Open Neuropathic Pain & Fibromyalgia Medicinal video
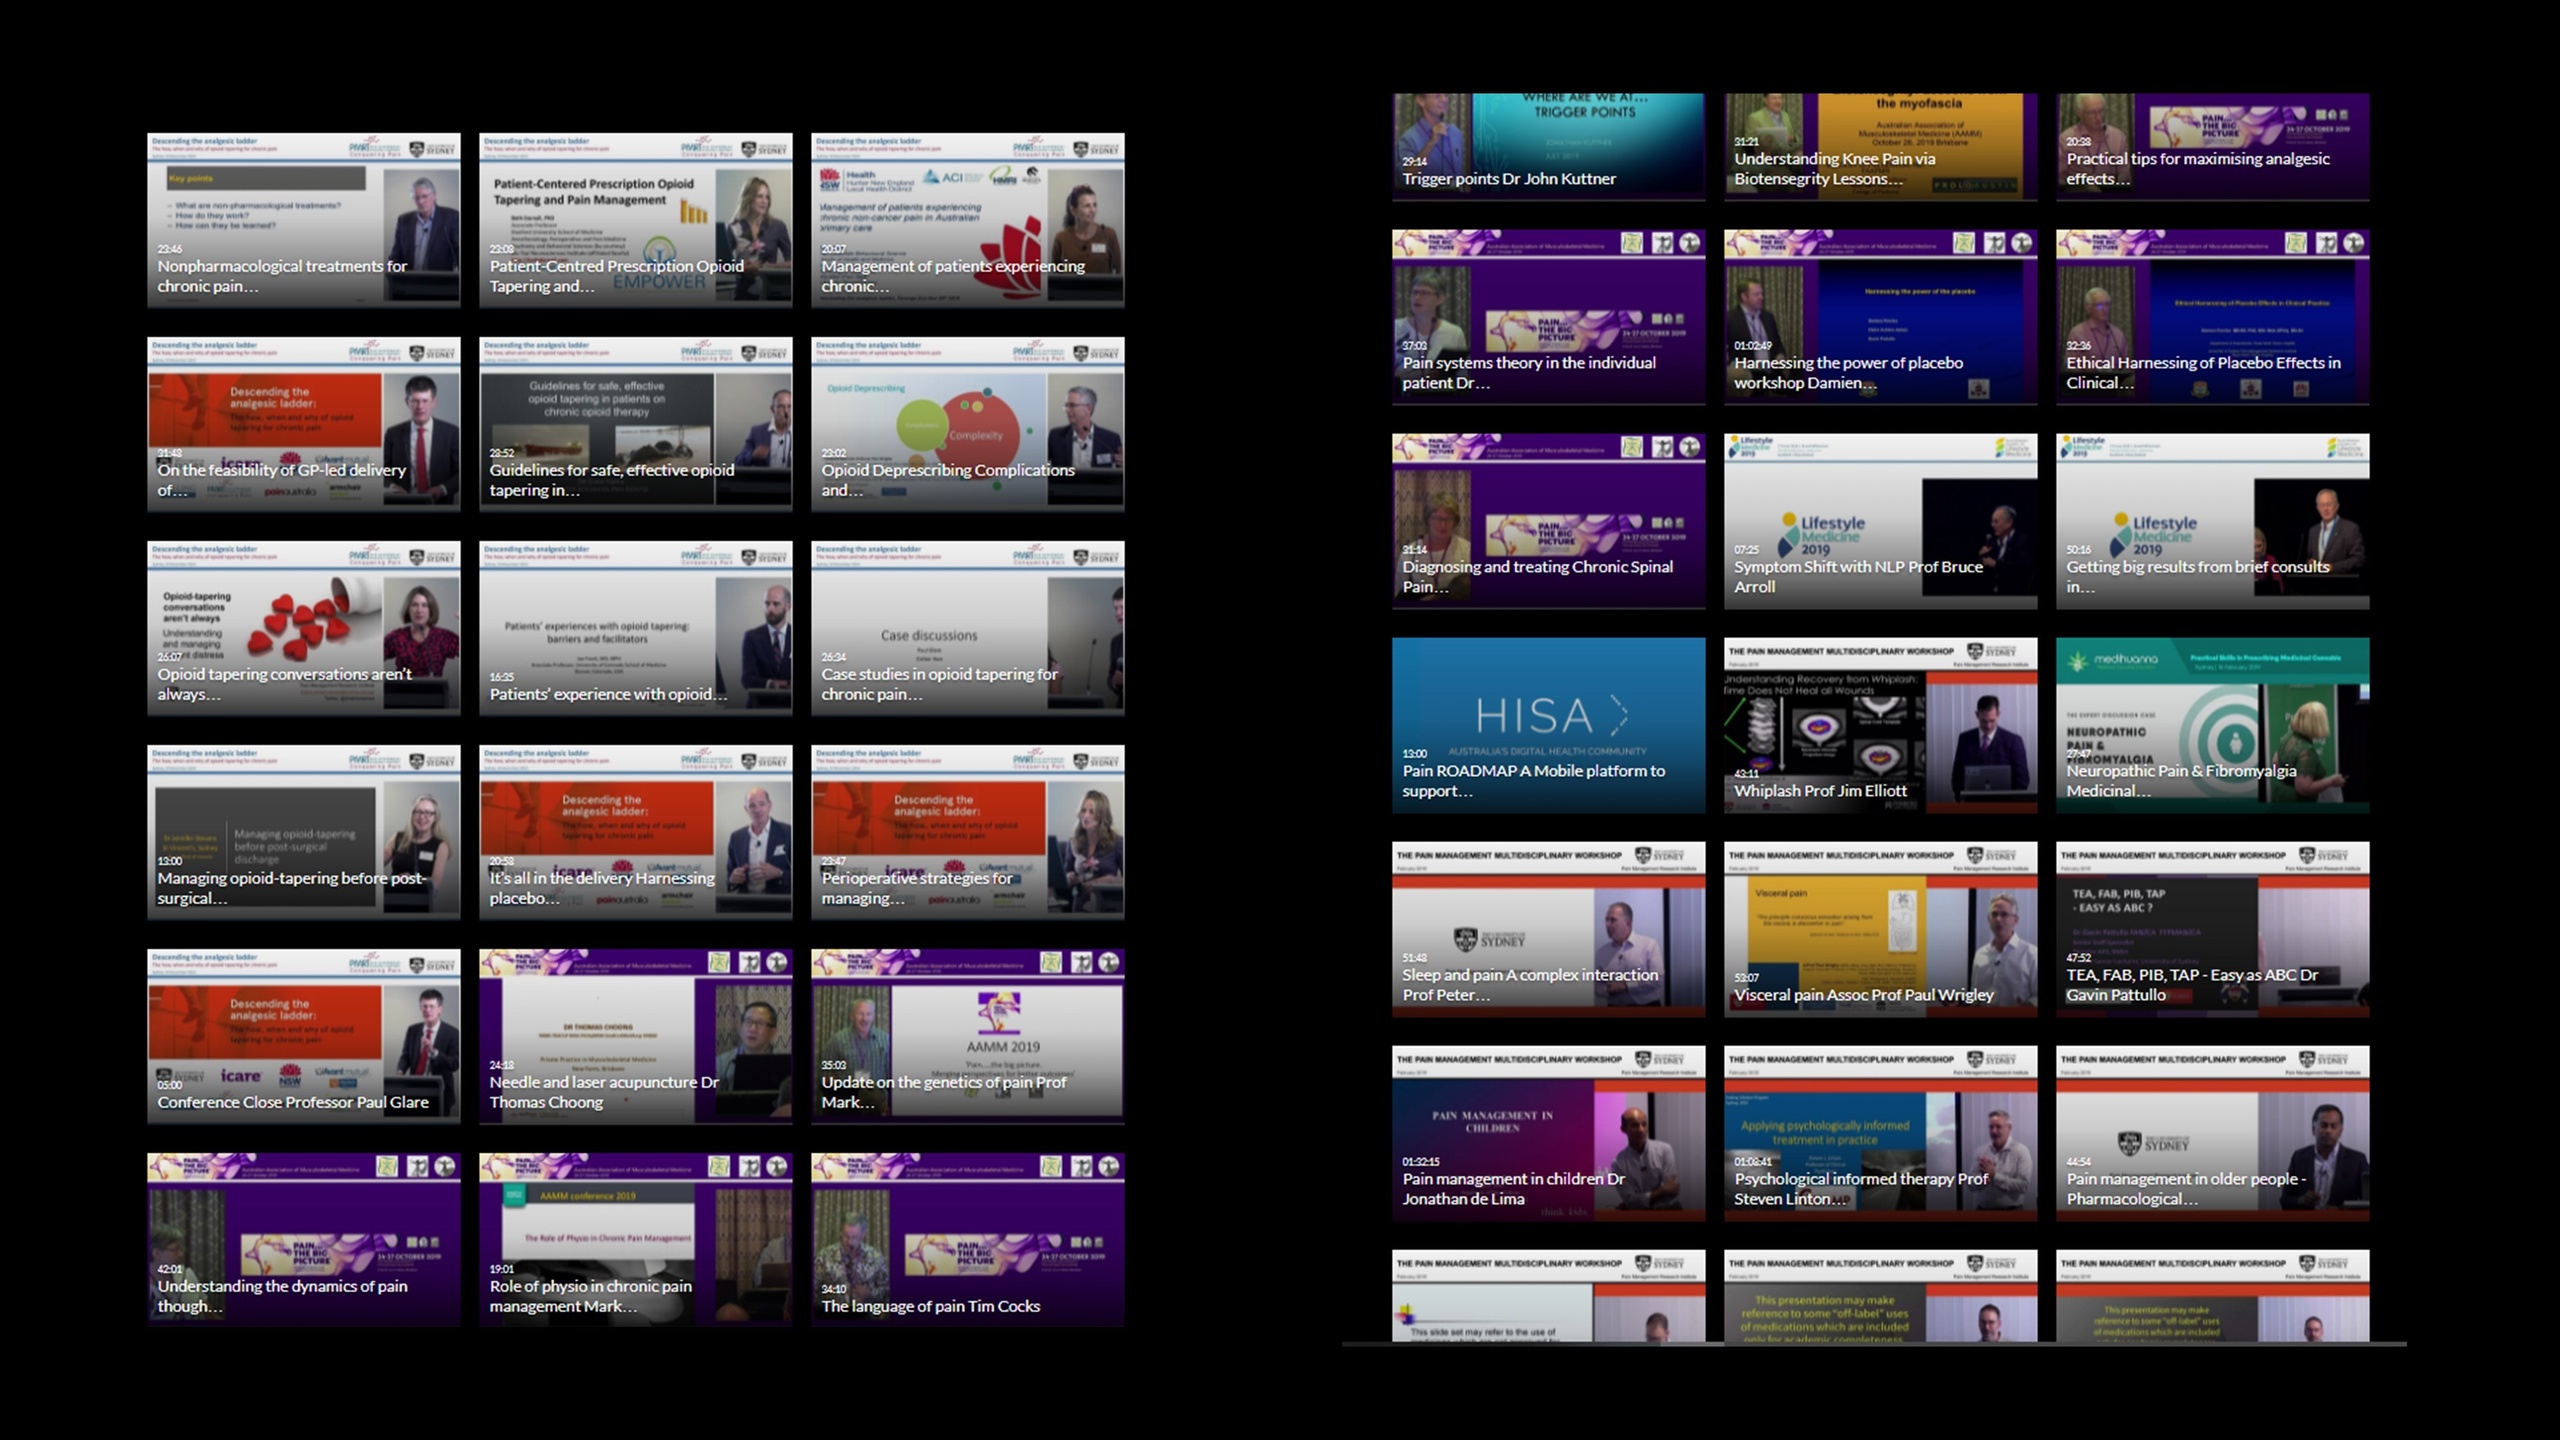The image size is (2560, 1440). pyautogui.click(x=2212, y=725)
